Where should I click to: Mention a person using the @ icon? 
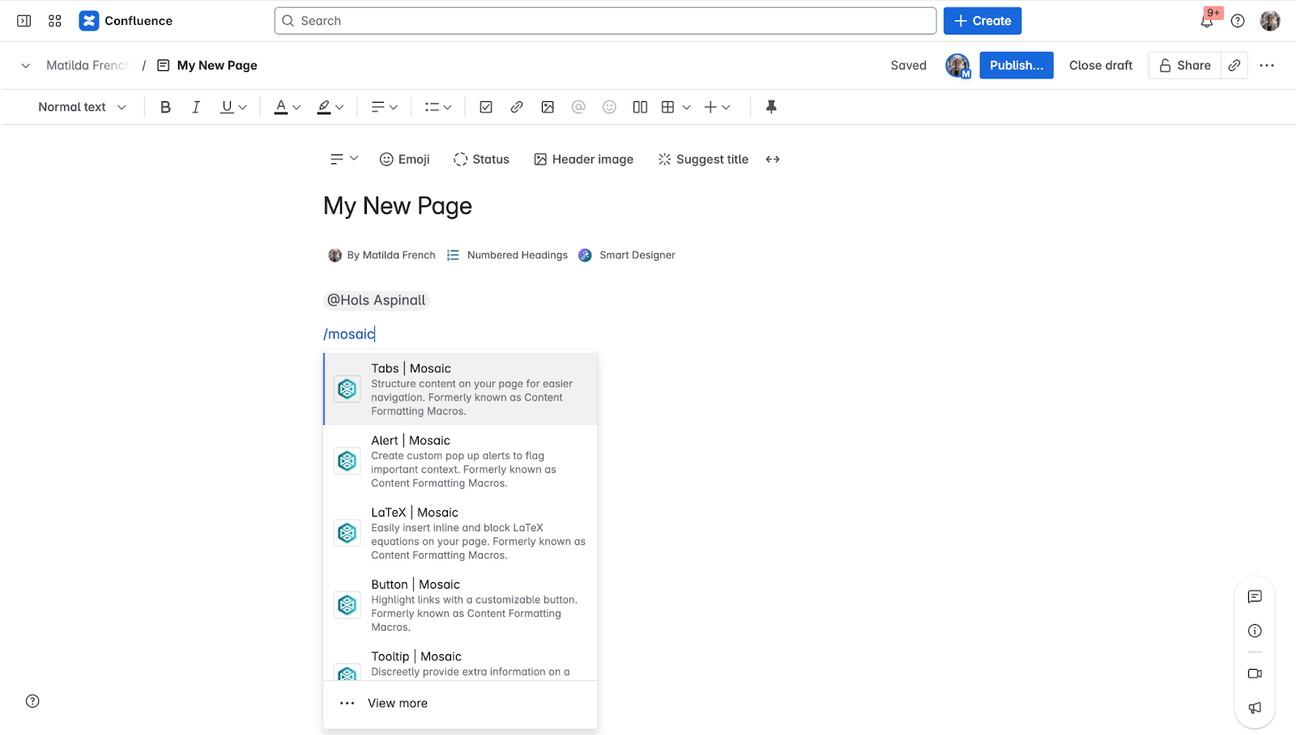(x=578, y=107)
